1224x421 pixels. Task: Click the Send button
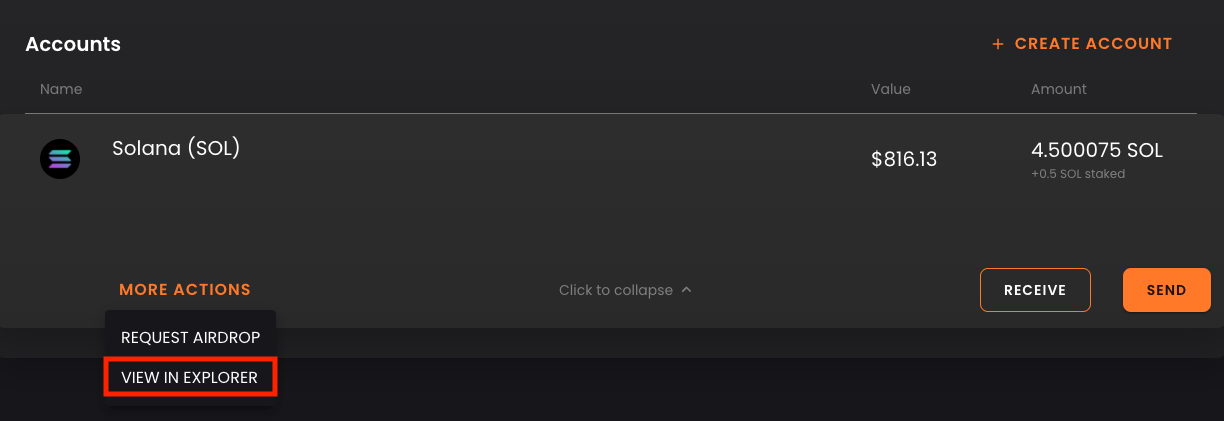pyautogui.click(x=1166, y=290)
